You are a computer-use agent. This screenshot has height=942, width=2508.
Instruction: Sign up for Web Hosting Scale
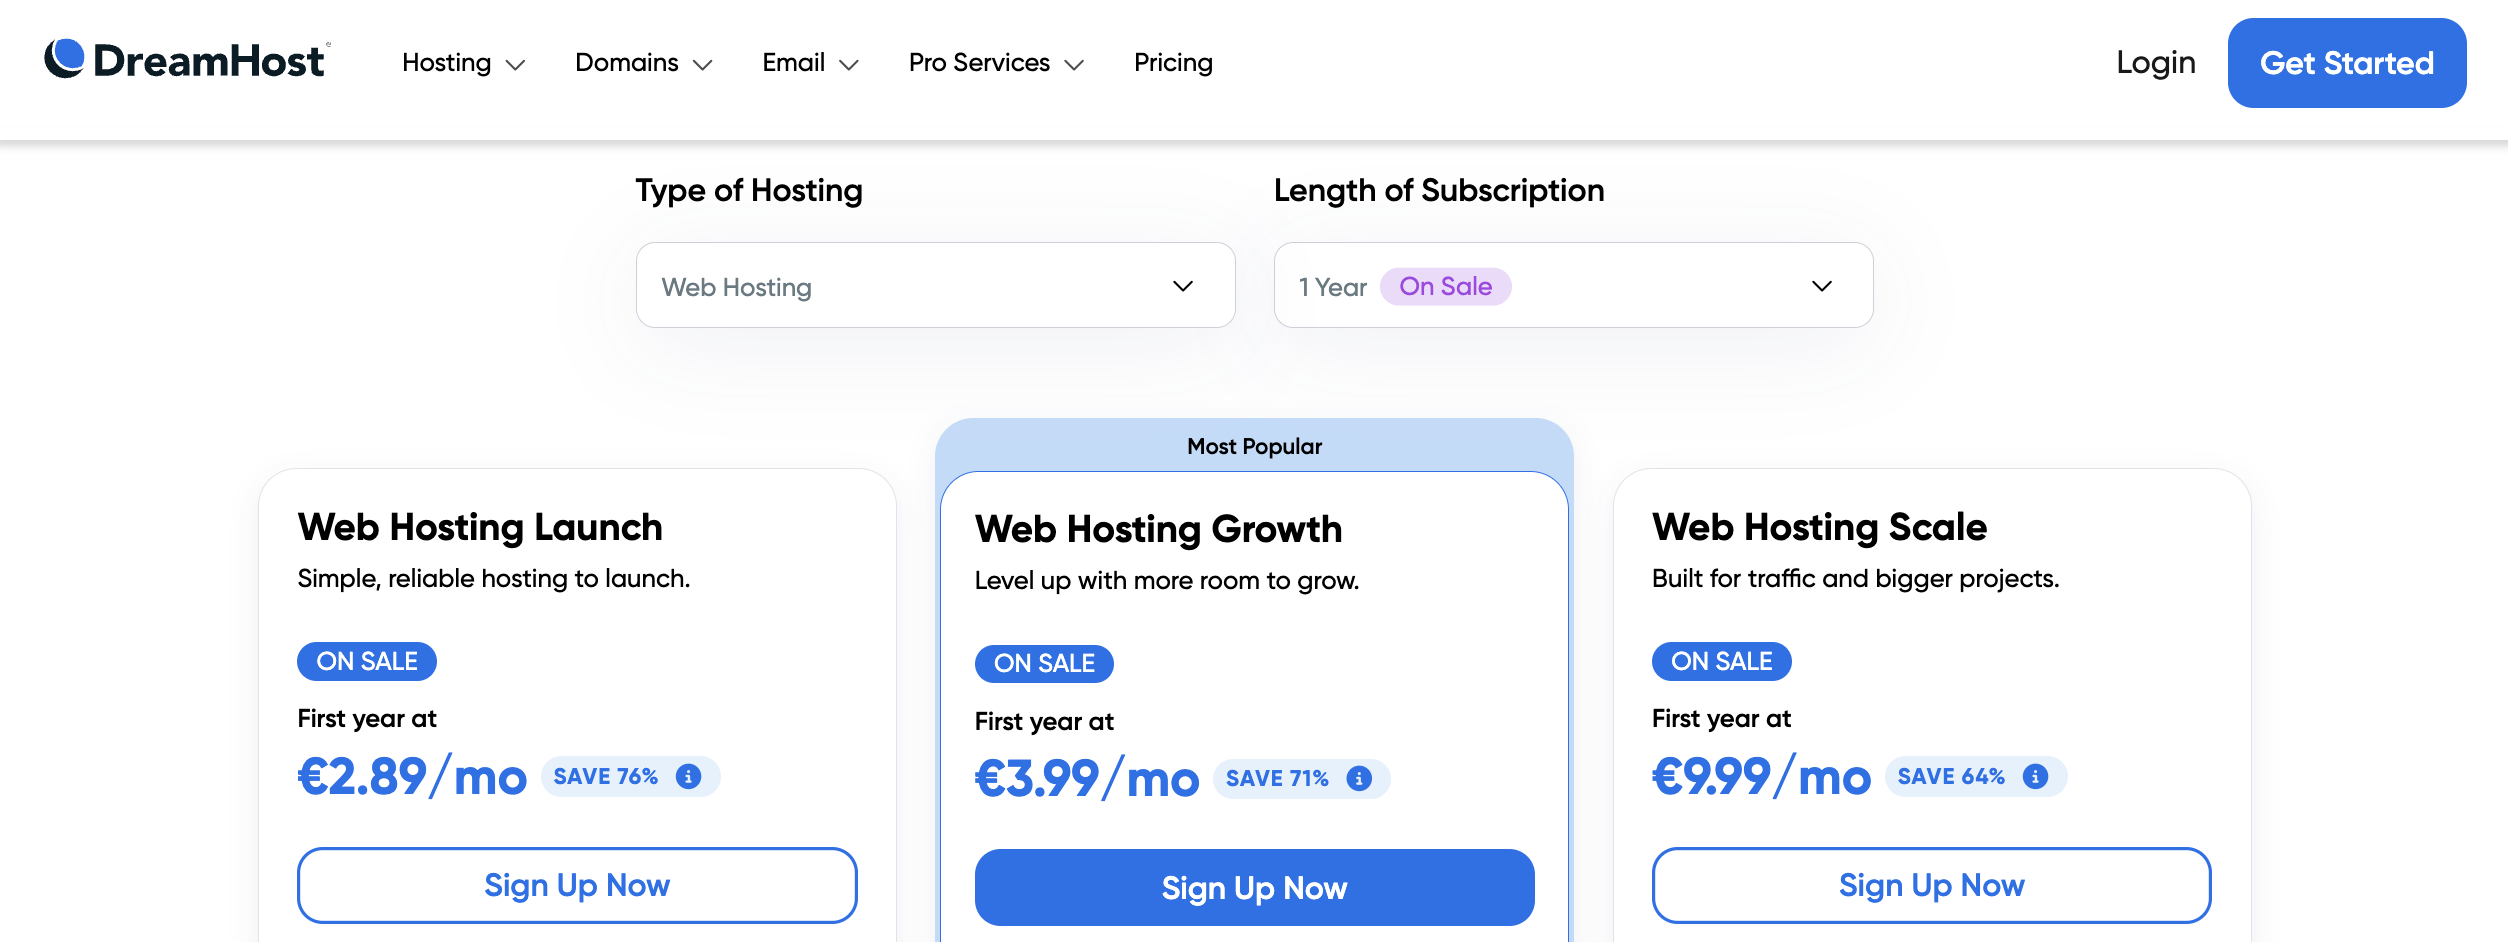click(1931, 885)
